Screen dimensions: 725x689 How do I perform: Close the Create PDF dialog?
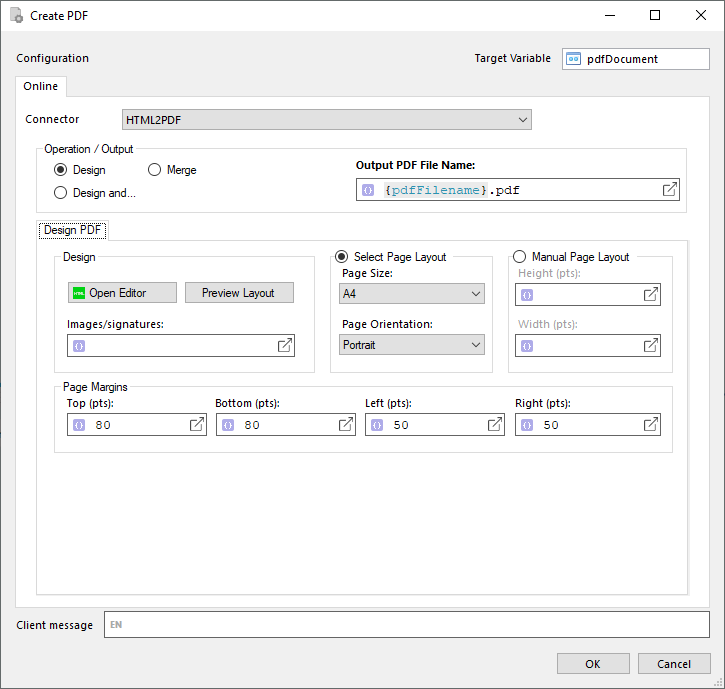tap(701, 15)
